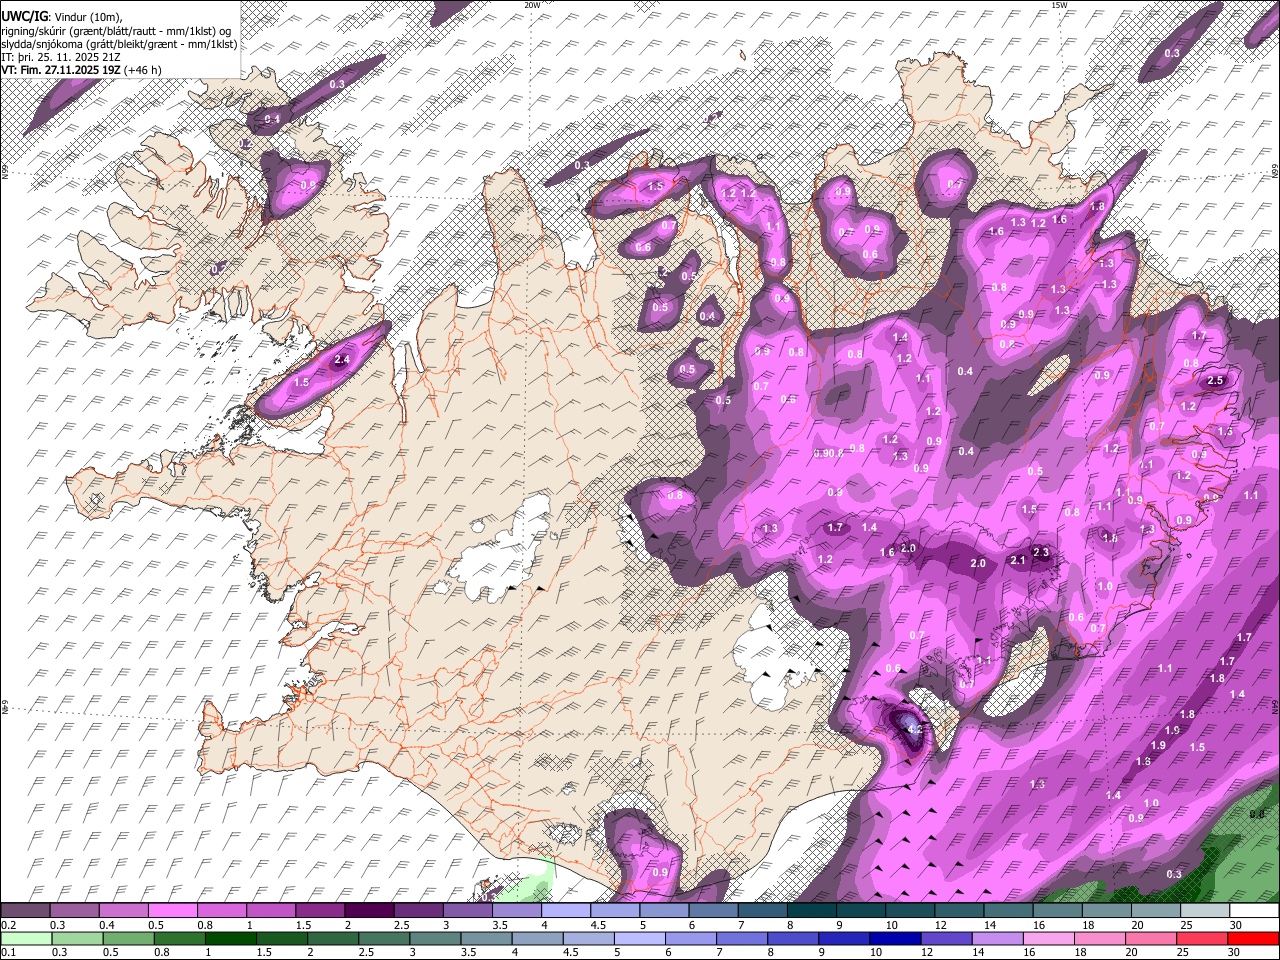The height and width of the screenshot is (960, 1280).
Task: Click the pale grey 25–30 swatch in top legend
Action: [x=1205, y=911]
